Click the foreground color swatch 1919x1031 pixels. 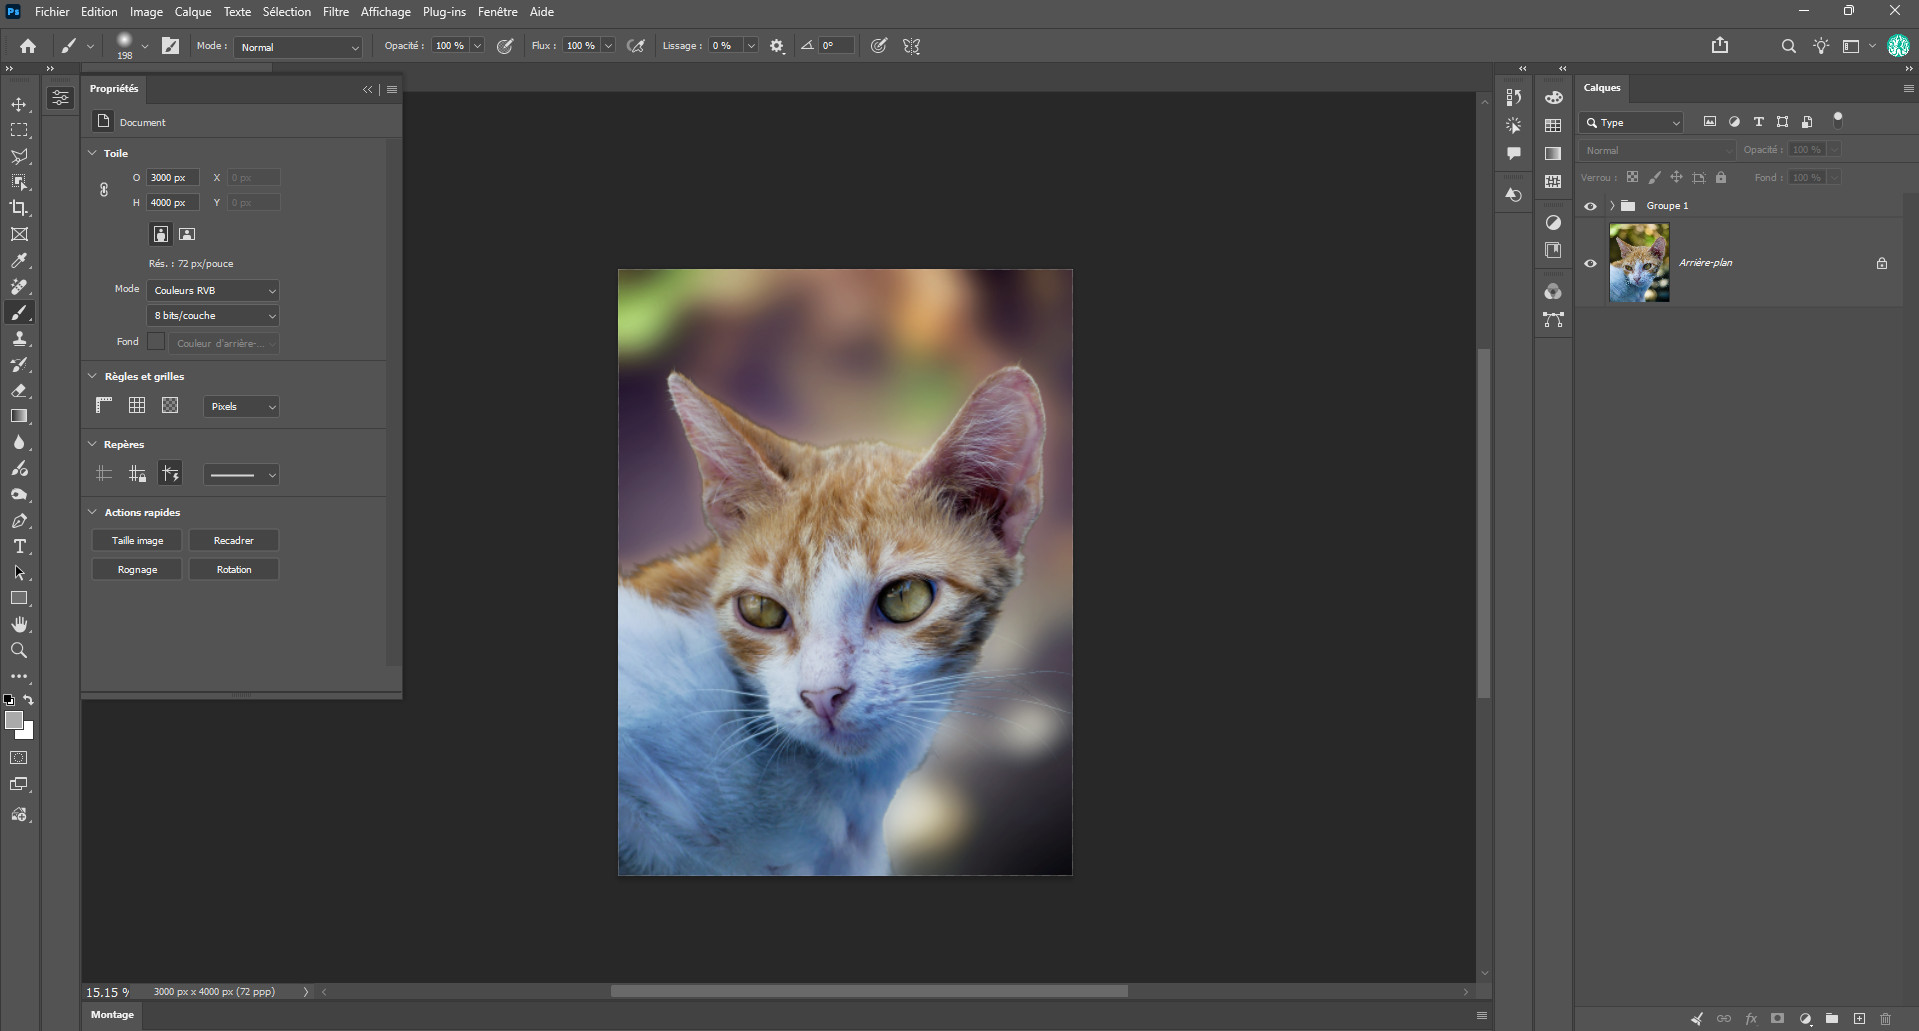13,720
